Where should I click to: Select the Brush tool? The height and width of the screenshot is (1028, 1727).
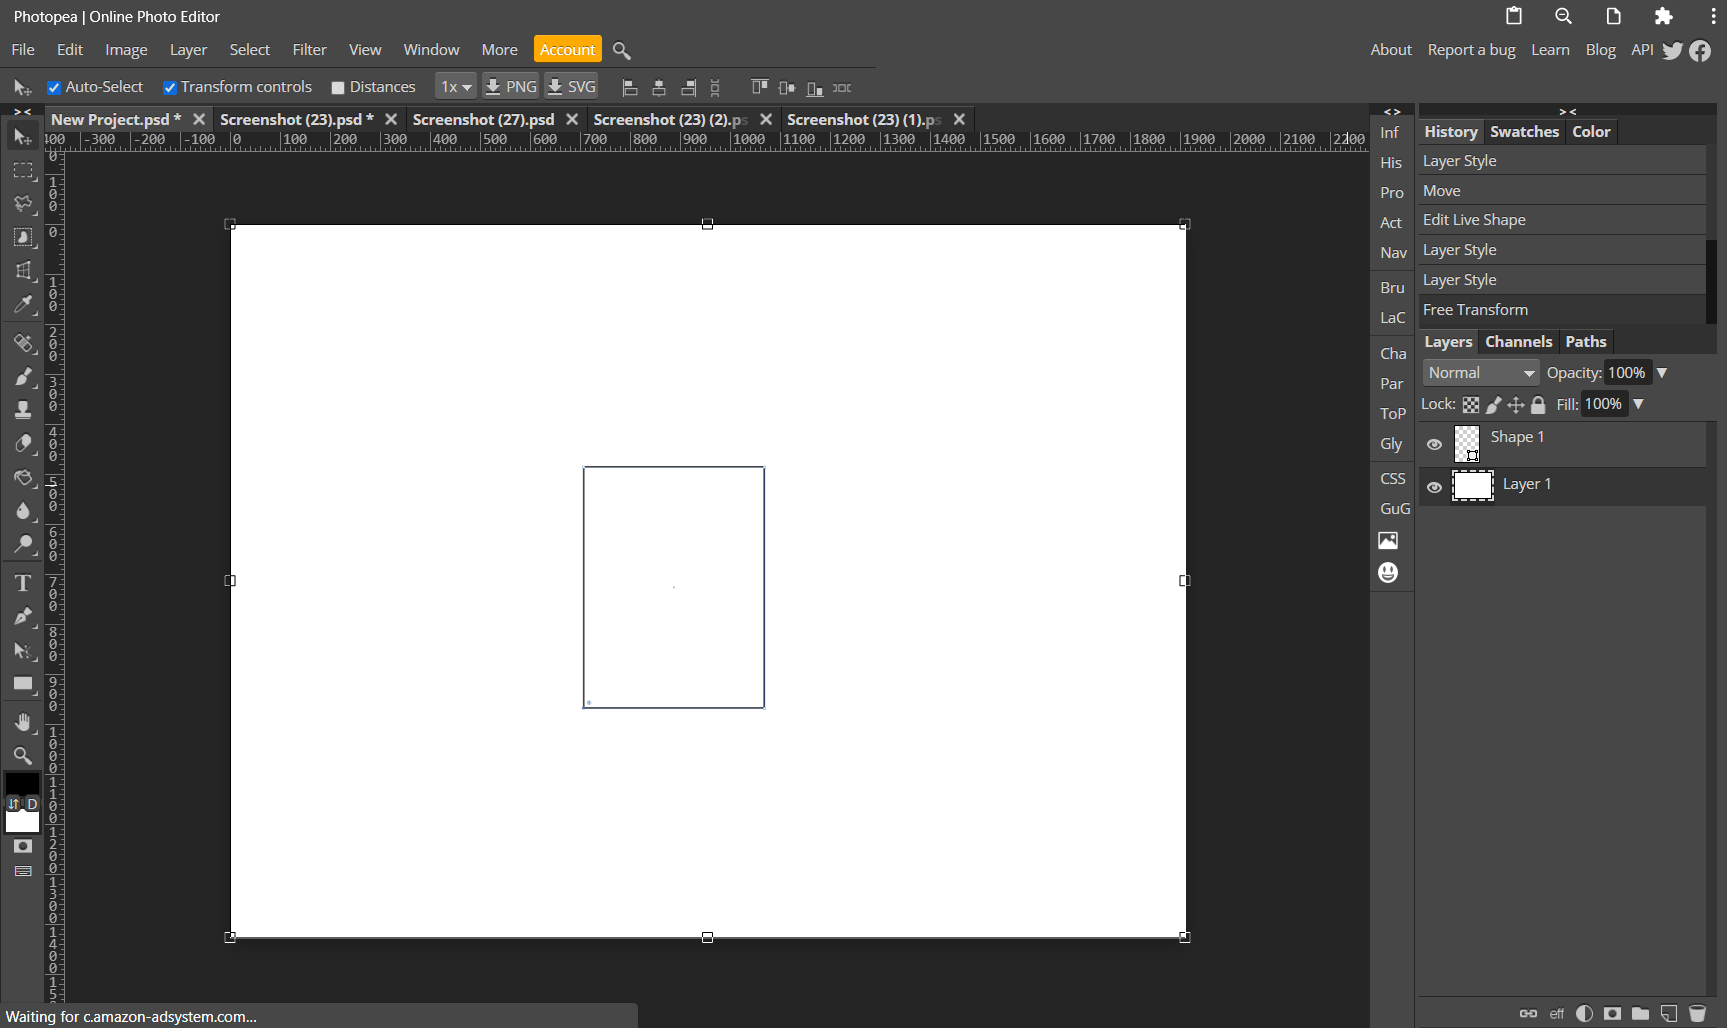click(x=22, y=377)
